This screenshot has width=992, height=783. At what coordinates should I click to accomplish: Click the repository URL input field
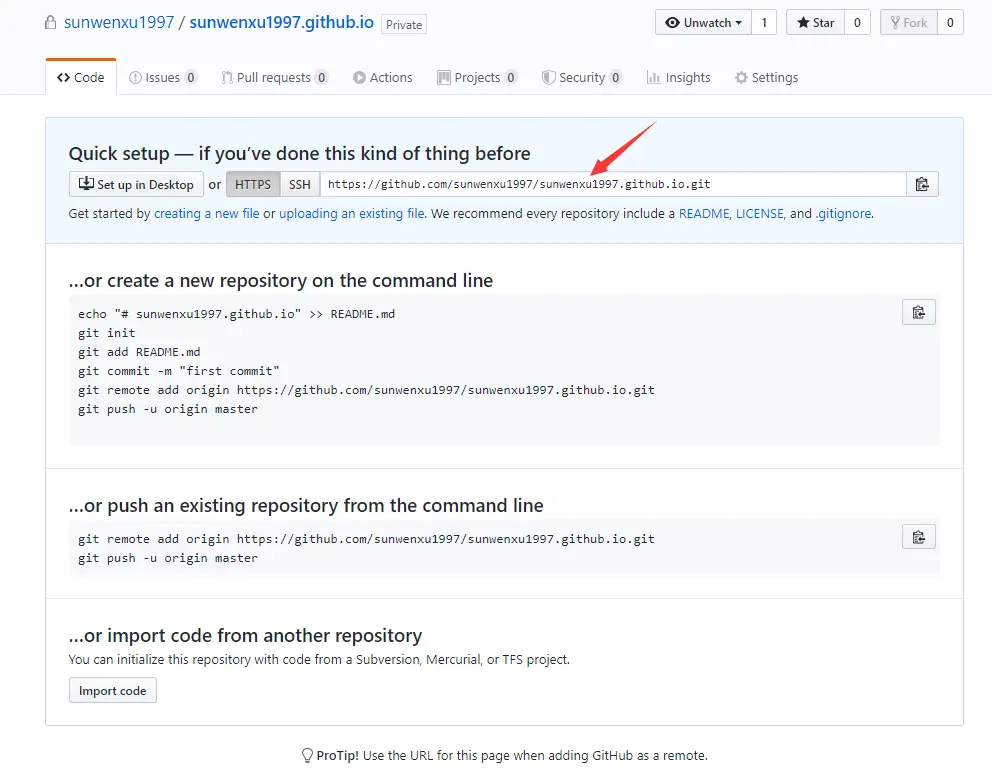point(613,184)
